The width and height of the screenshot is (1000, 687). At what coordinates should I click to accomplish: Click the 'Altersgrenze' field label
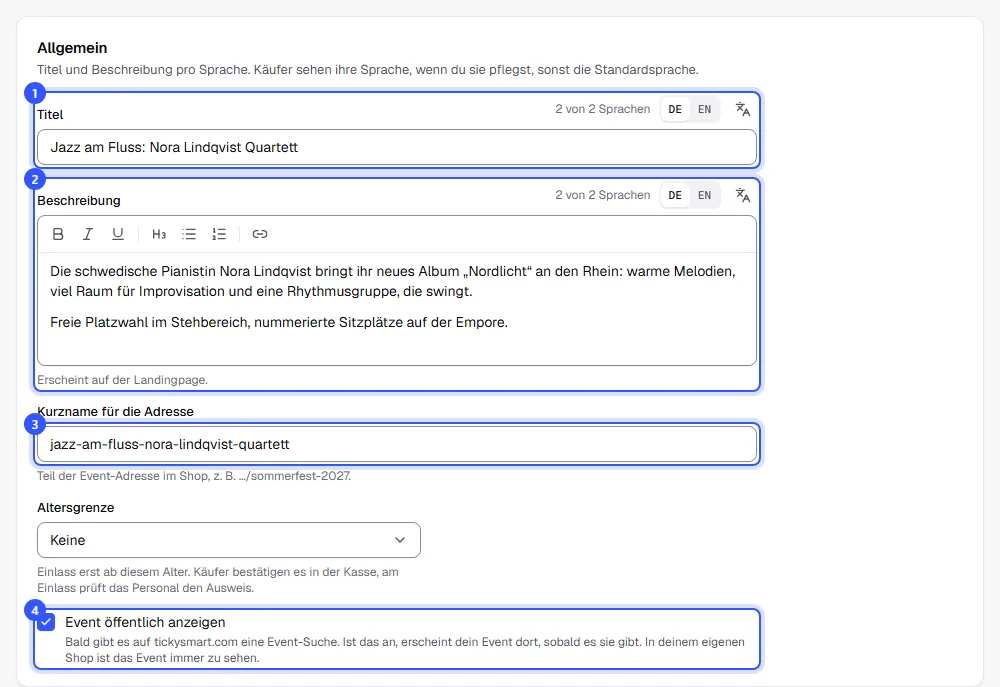(x=76, y=508)
